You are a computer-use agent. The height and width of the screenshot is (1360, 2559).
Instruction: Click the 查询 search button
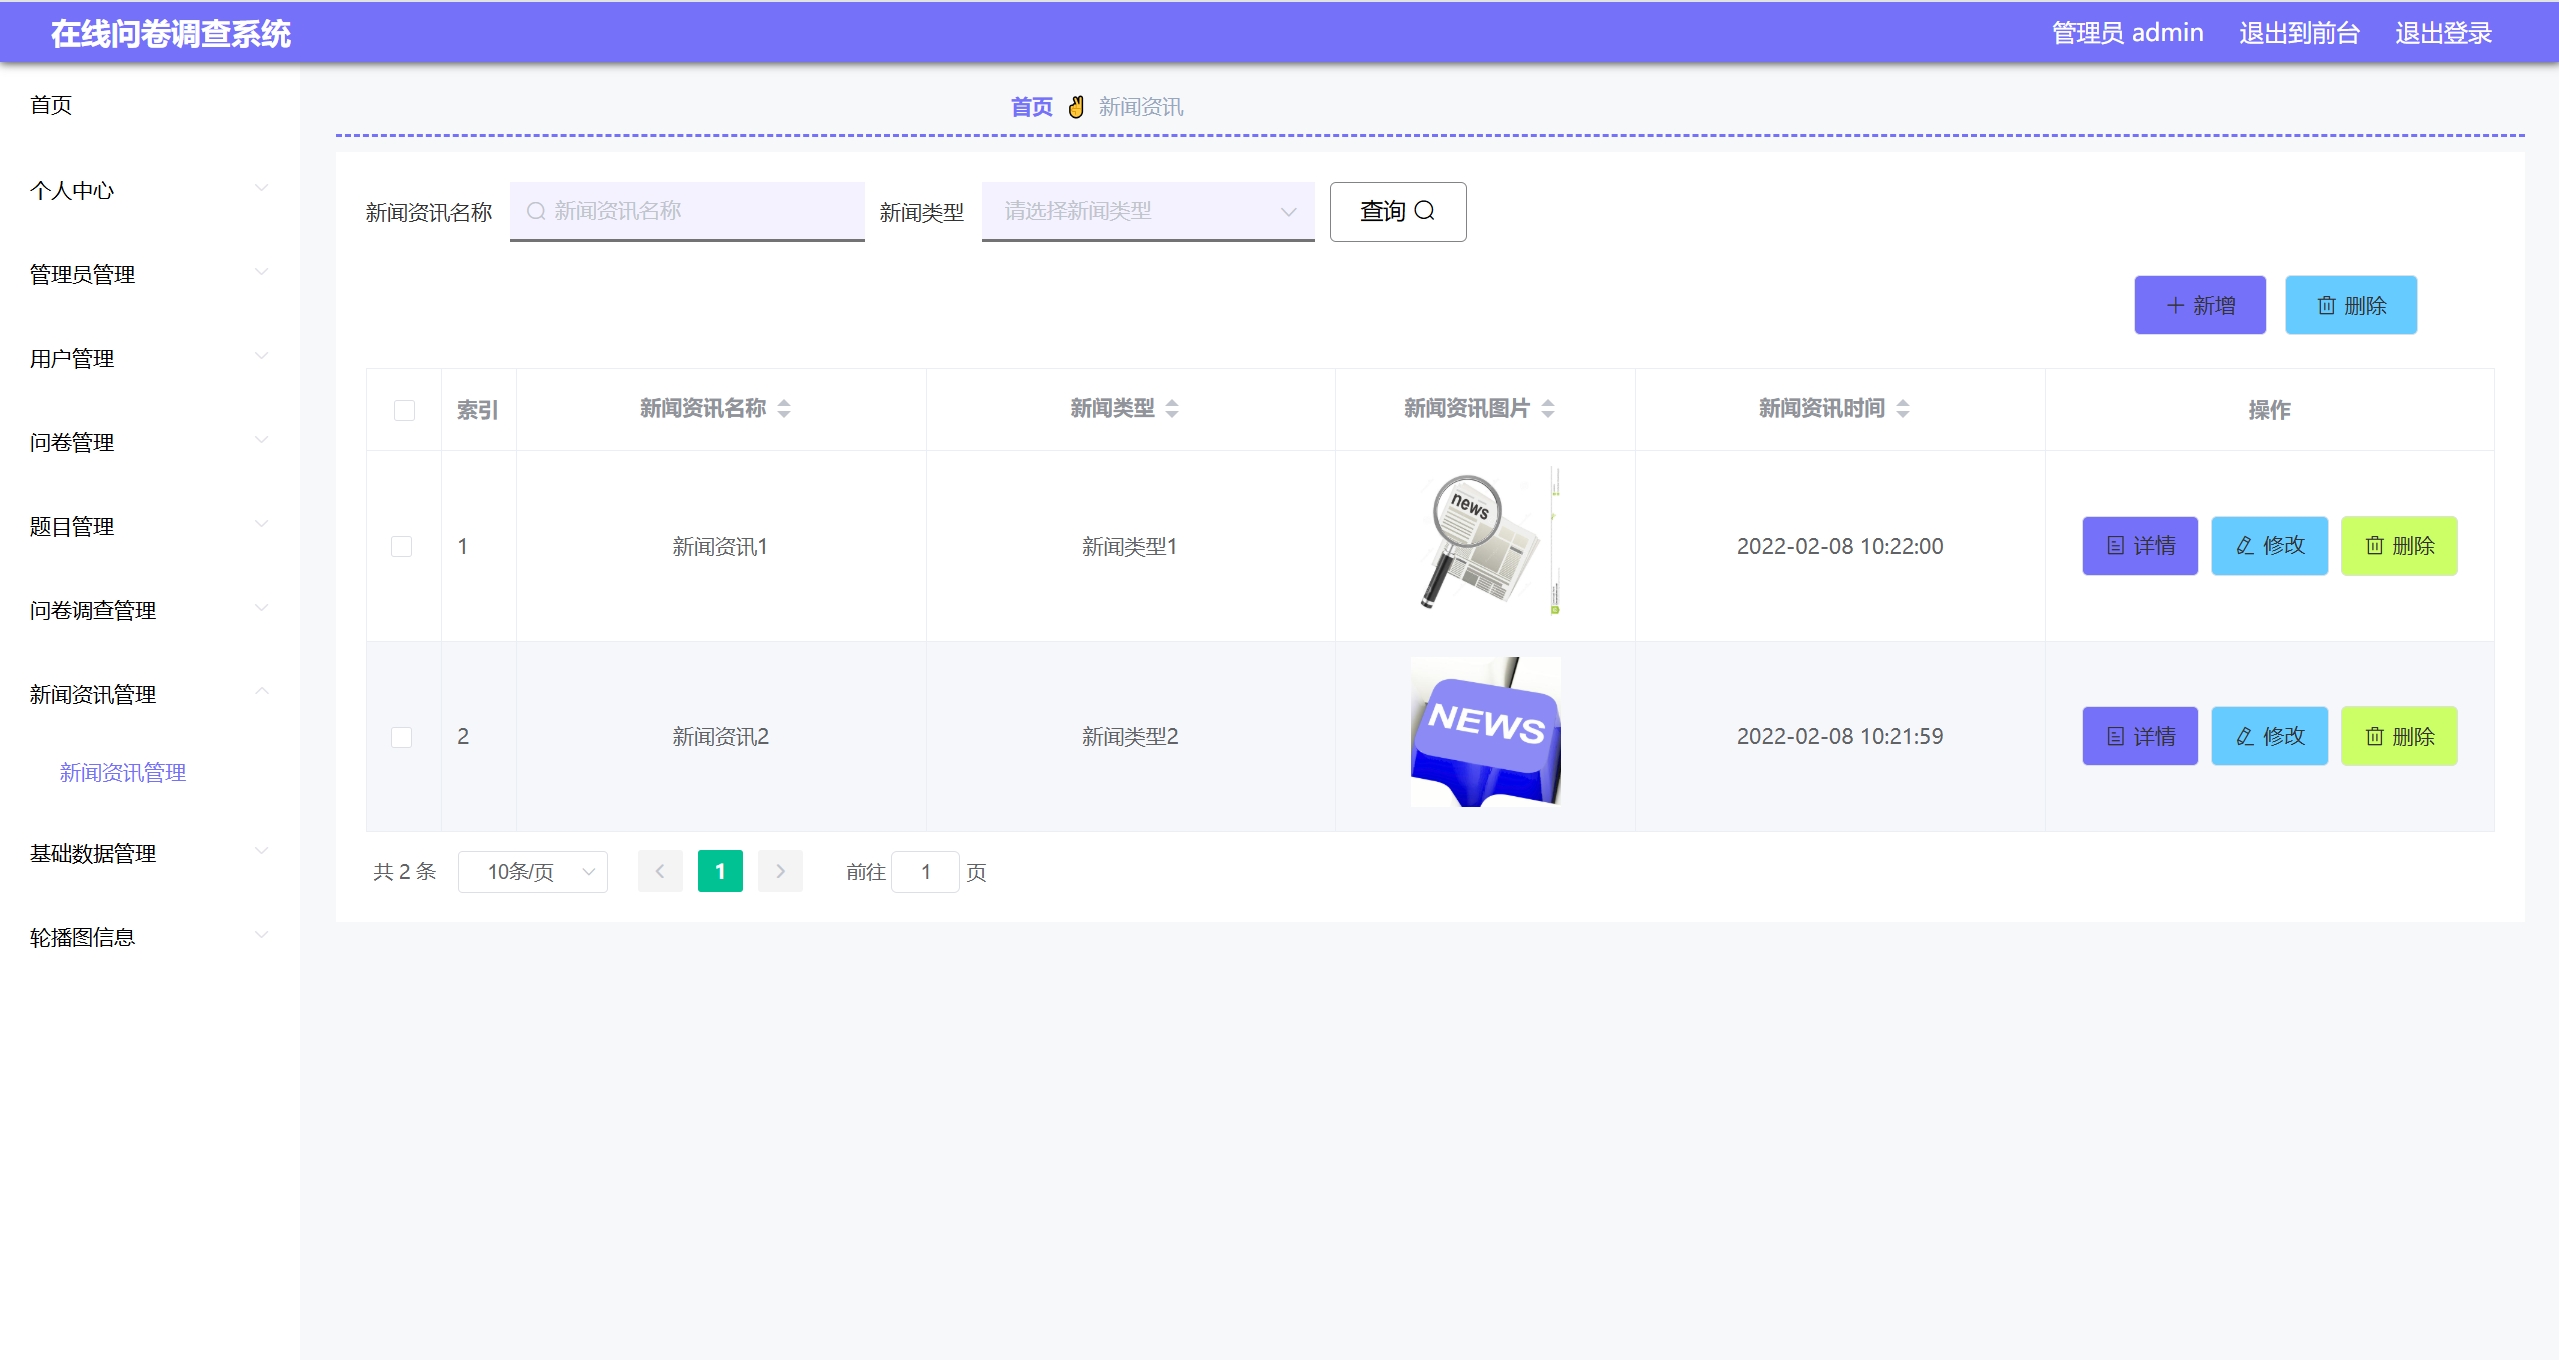pyautogui.click(x=1398, y=211)
